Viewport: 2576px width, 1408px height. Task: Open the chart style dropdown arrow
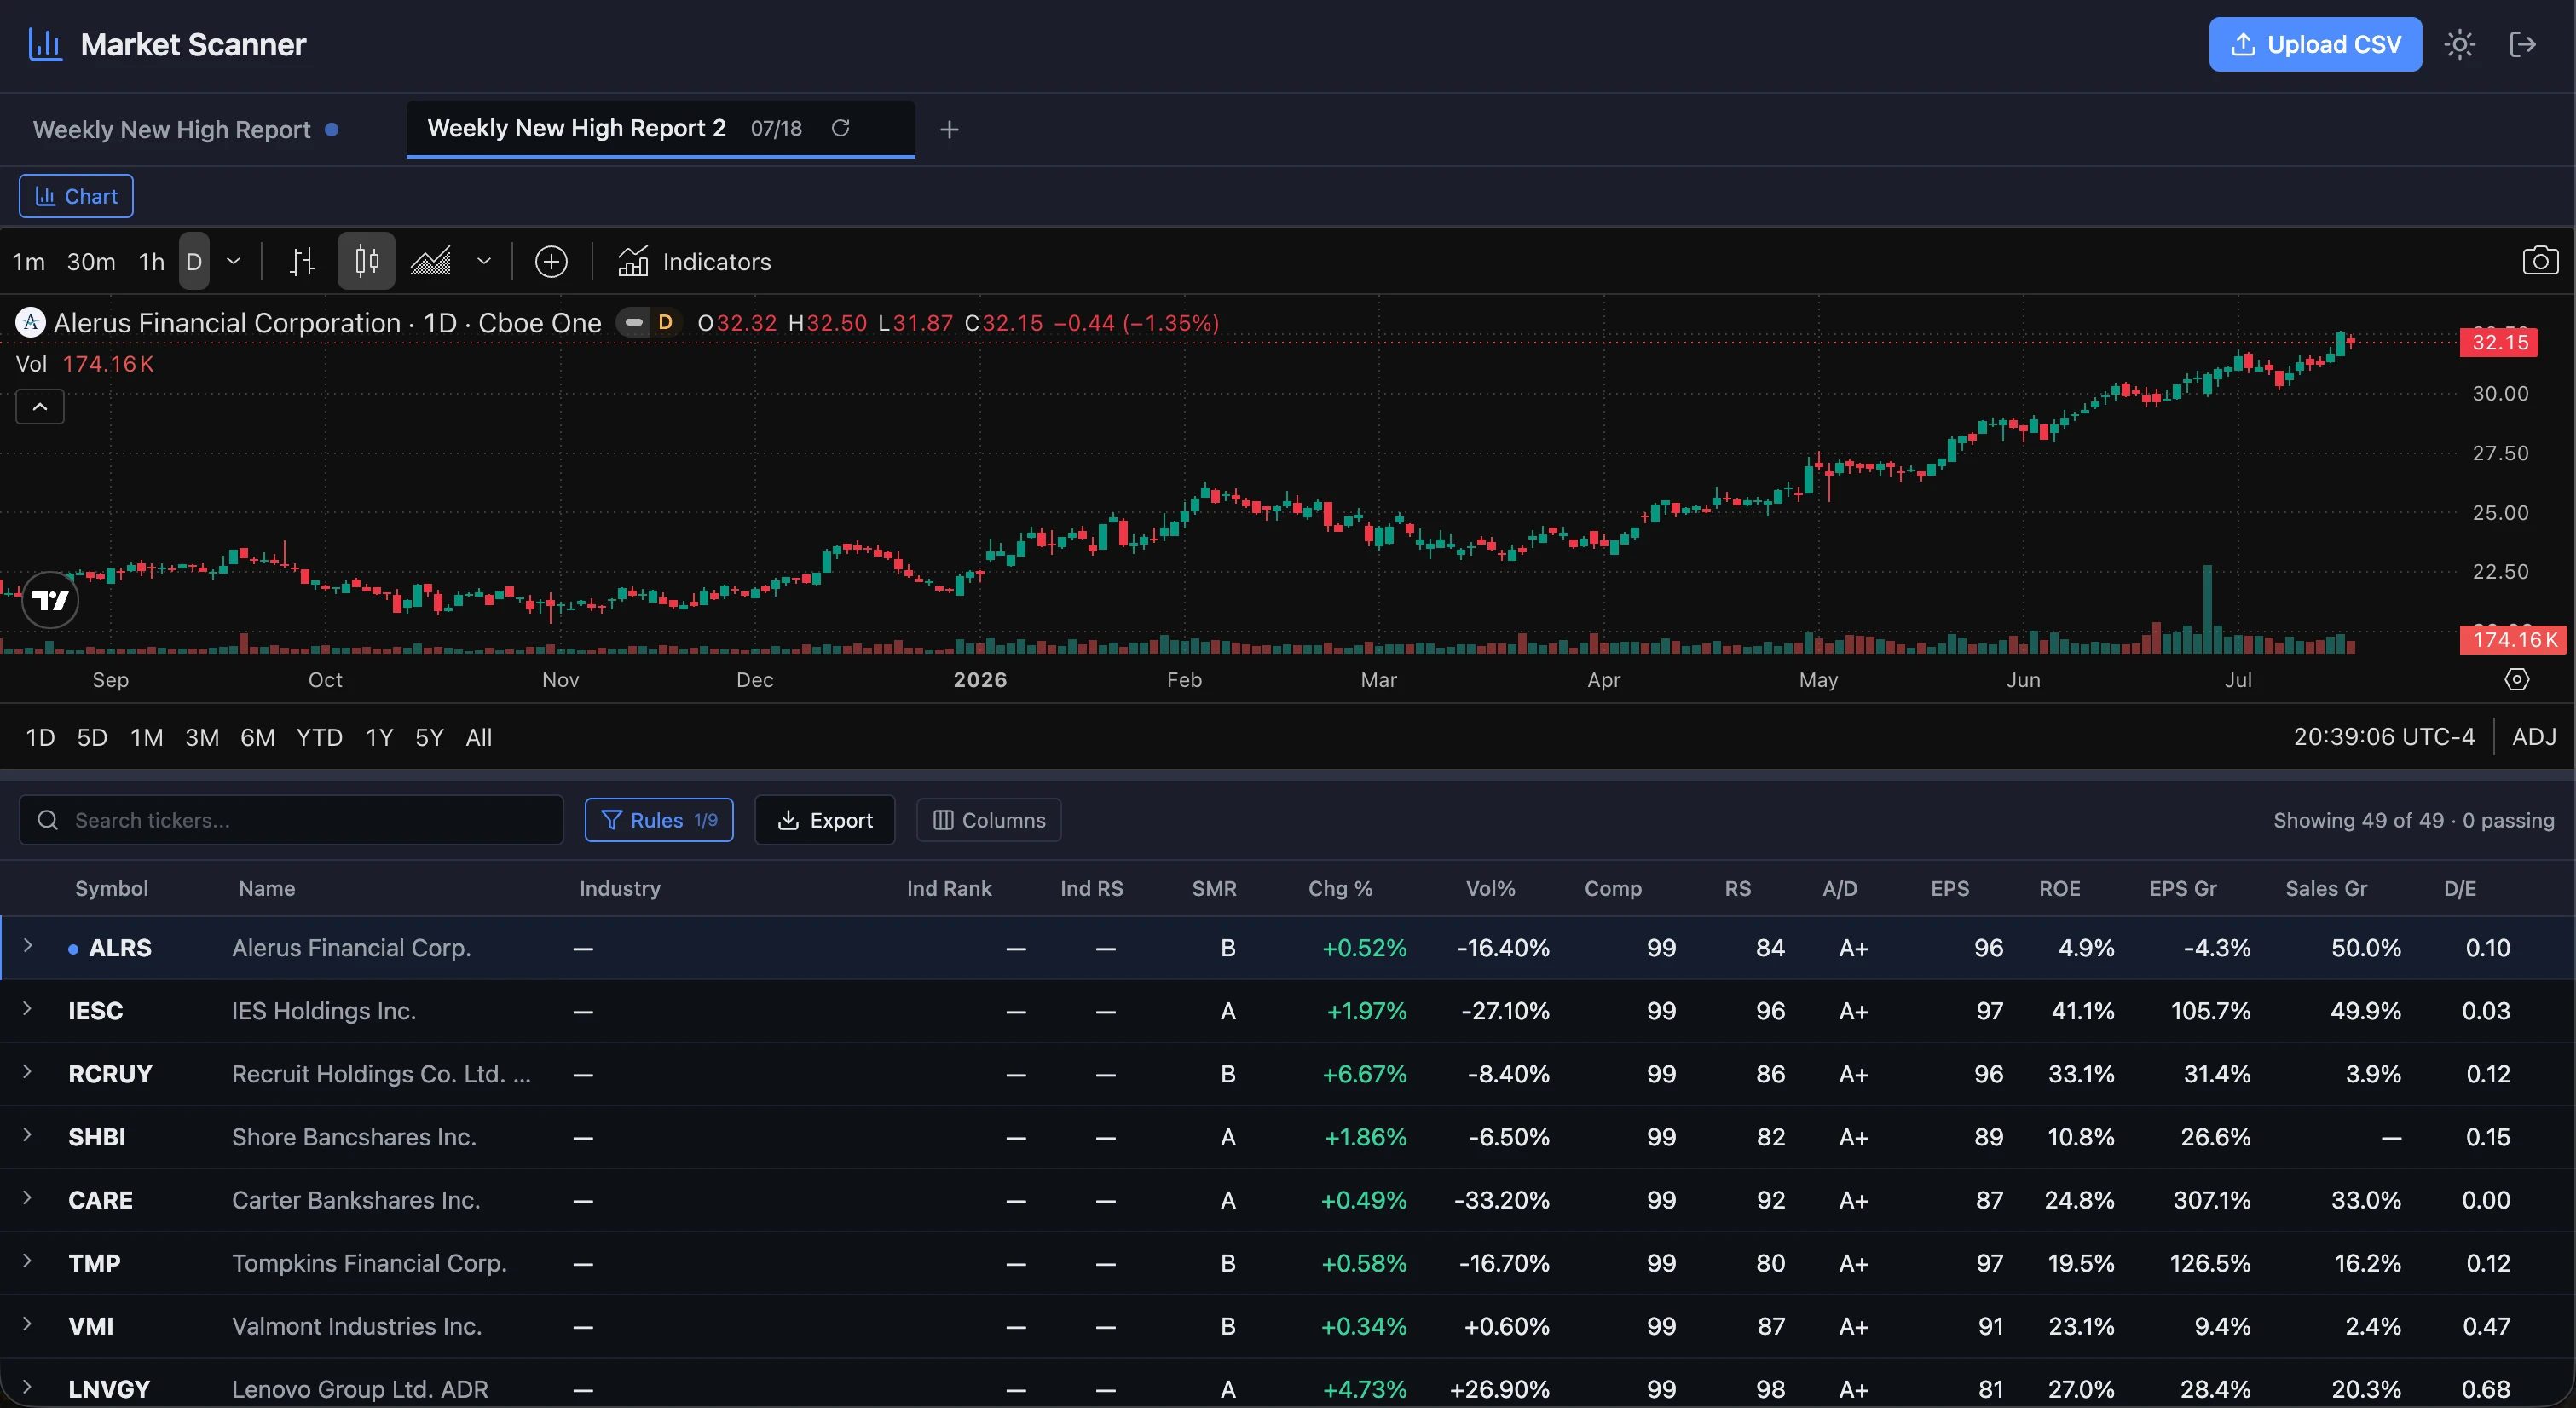(484, 262)
